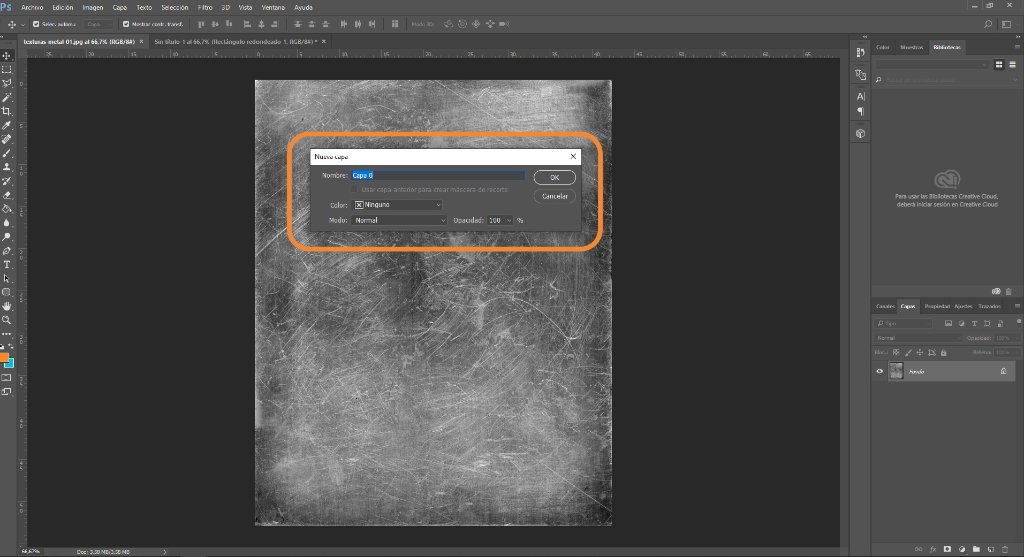Switch Bibliotecas to list view
The width and height of the screenshot is (1024, 557).
pos(1012,65)
